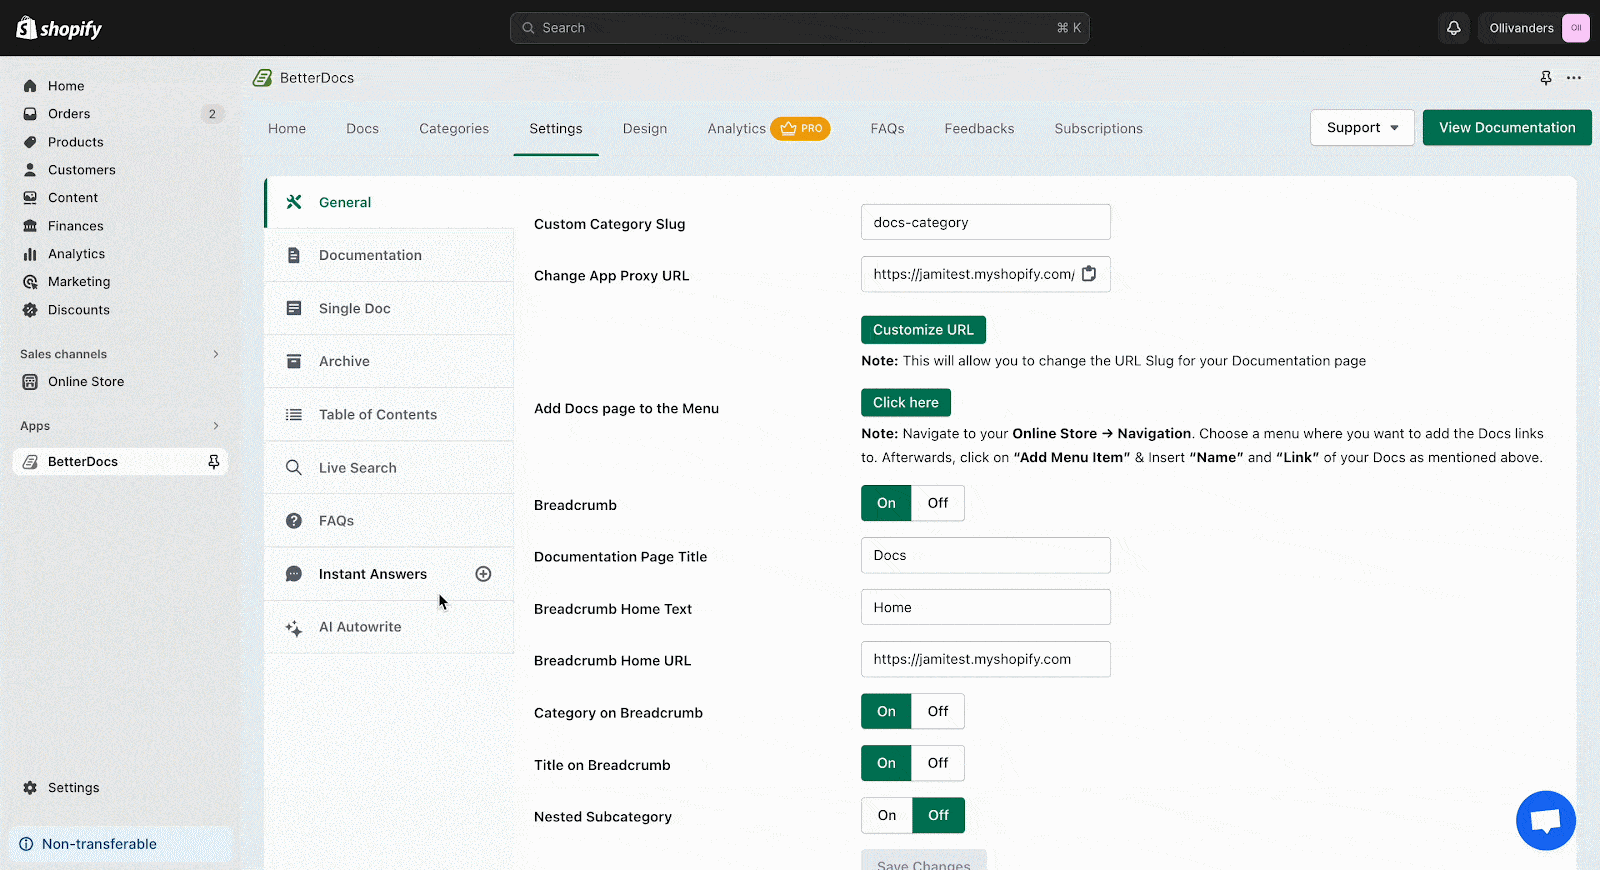Click the Live Search magnifier icon
The height and width of the screenshot is (870, 1600).
[294, 468]
